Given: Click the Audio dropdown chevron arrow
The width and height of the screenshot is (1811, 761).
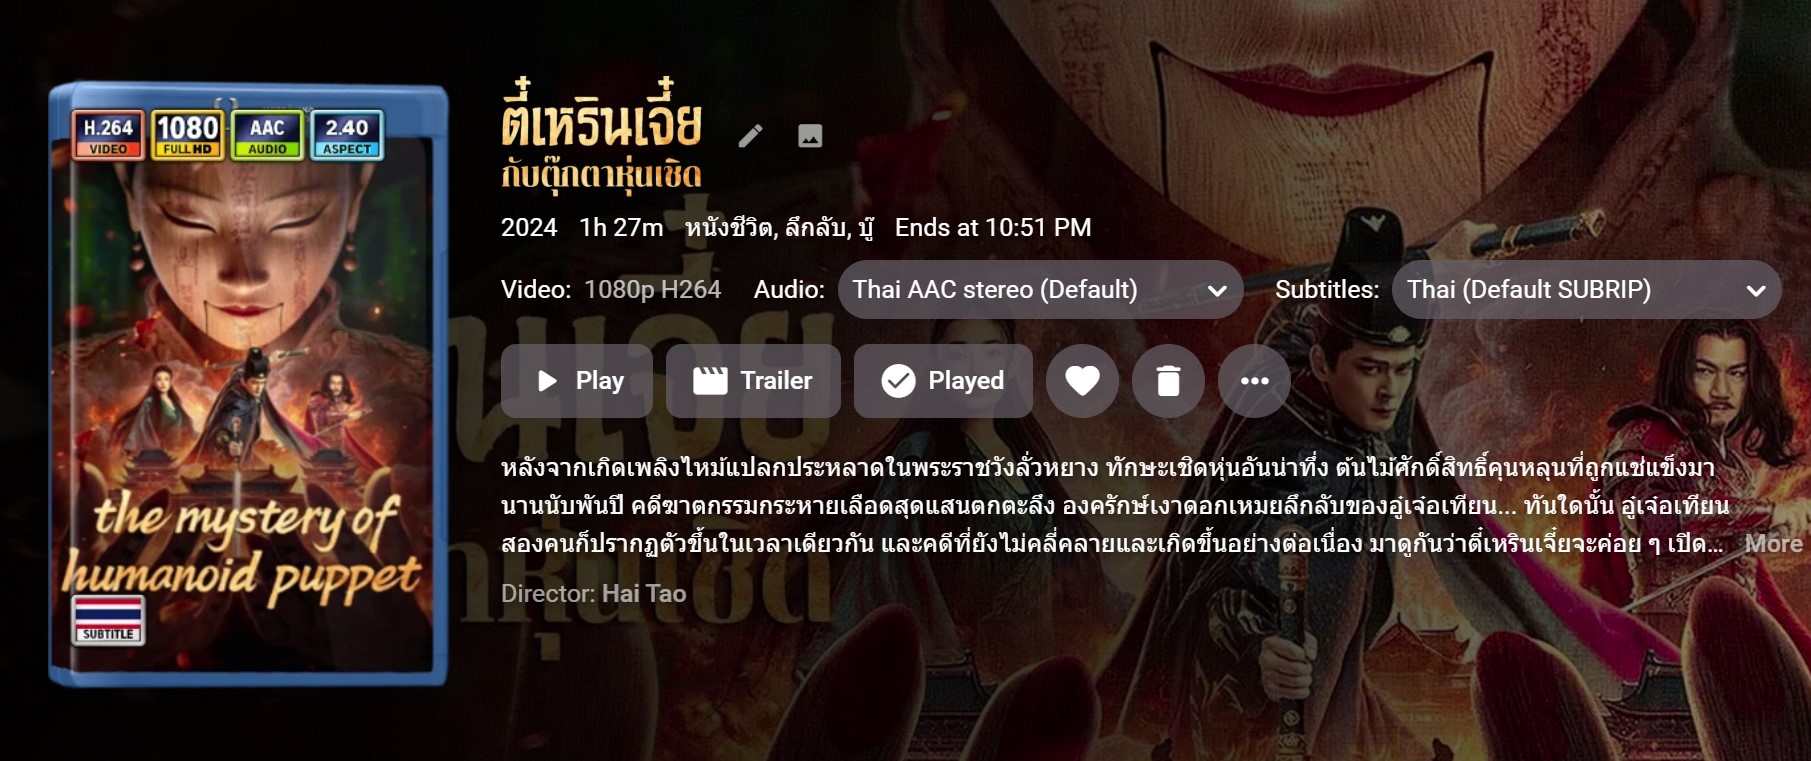Looking at the screenshot, I should [x=1217, y=291].
